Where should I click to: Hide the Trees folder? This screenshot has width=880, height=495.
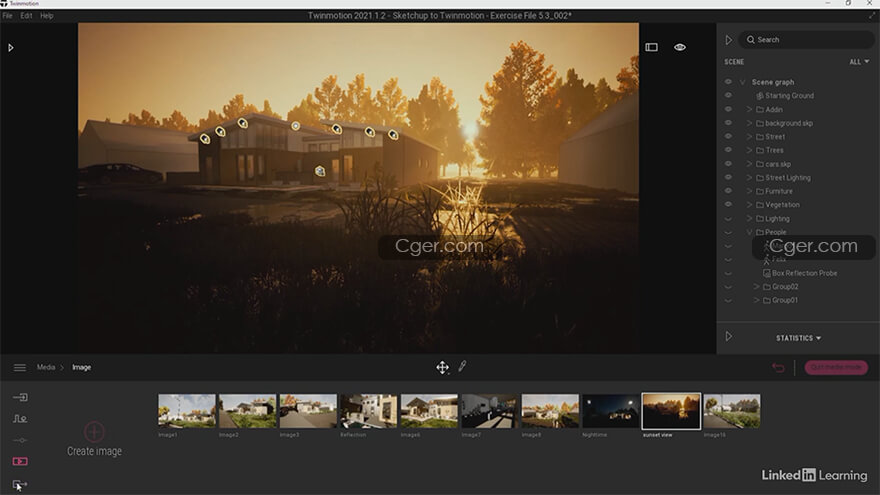728,150
